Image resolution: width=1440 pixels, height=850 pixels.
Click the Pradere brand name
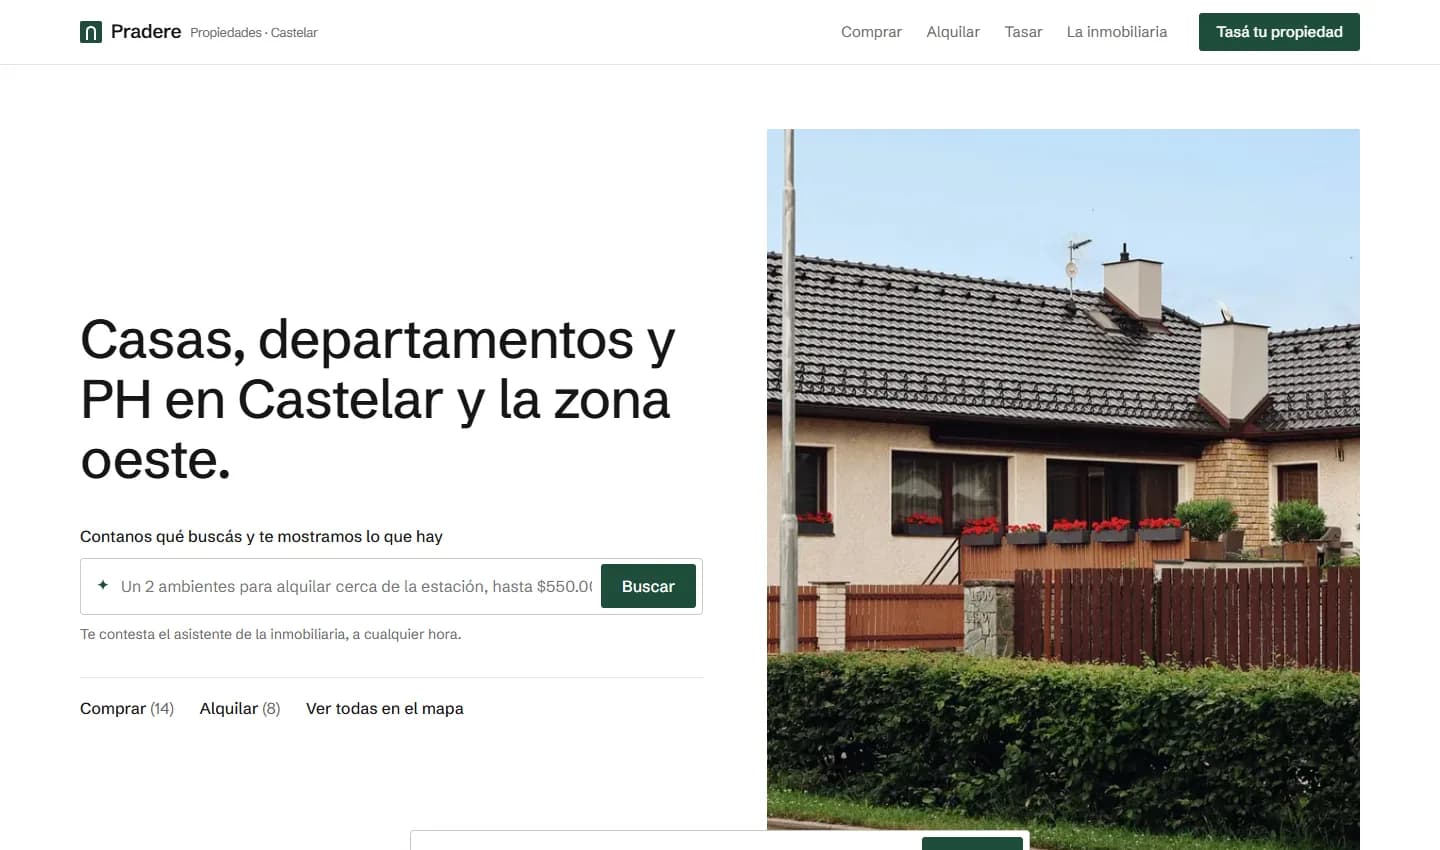coord(146,32)
